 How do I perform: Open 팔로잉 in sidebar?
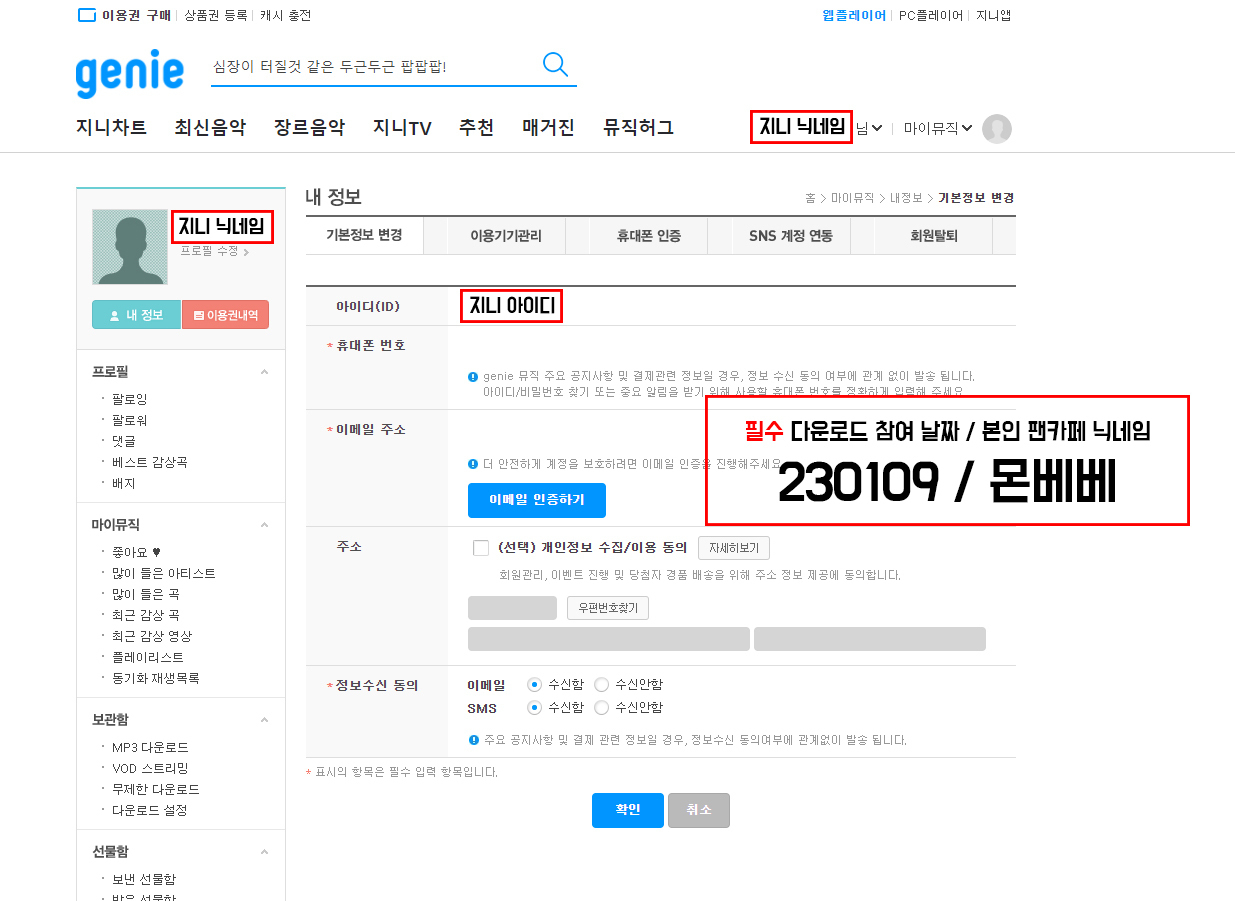130,399
